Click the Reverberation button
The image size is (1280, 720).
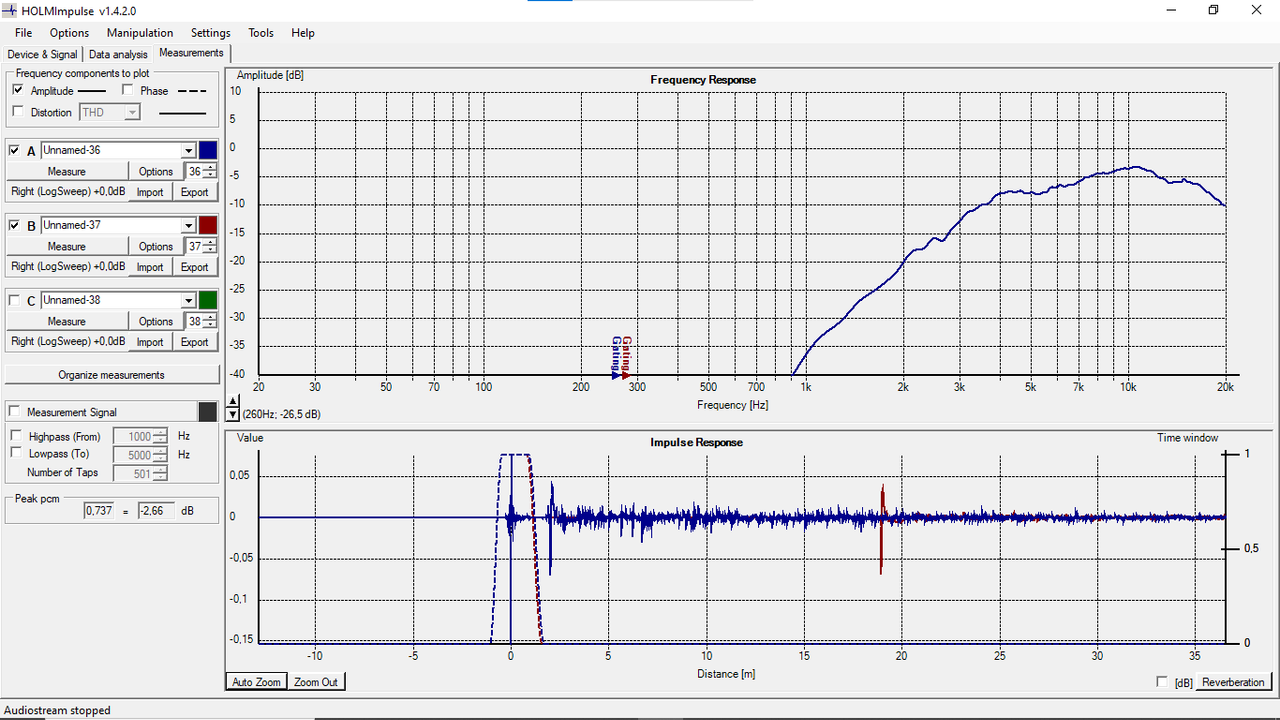point(1233,682)
